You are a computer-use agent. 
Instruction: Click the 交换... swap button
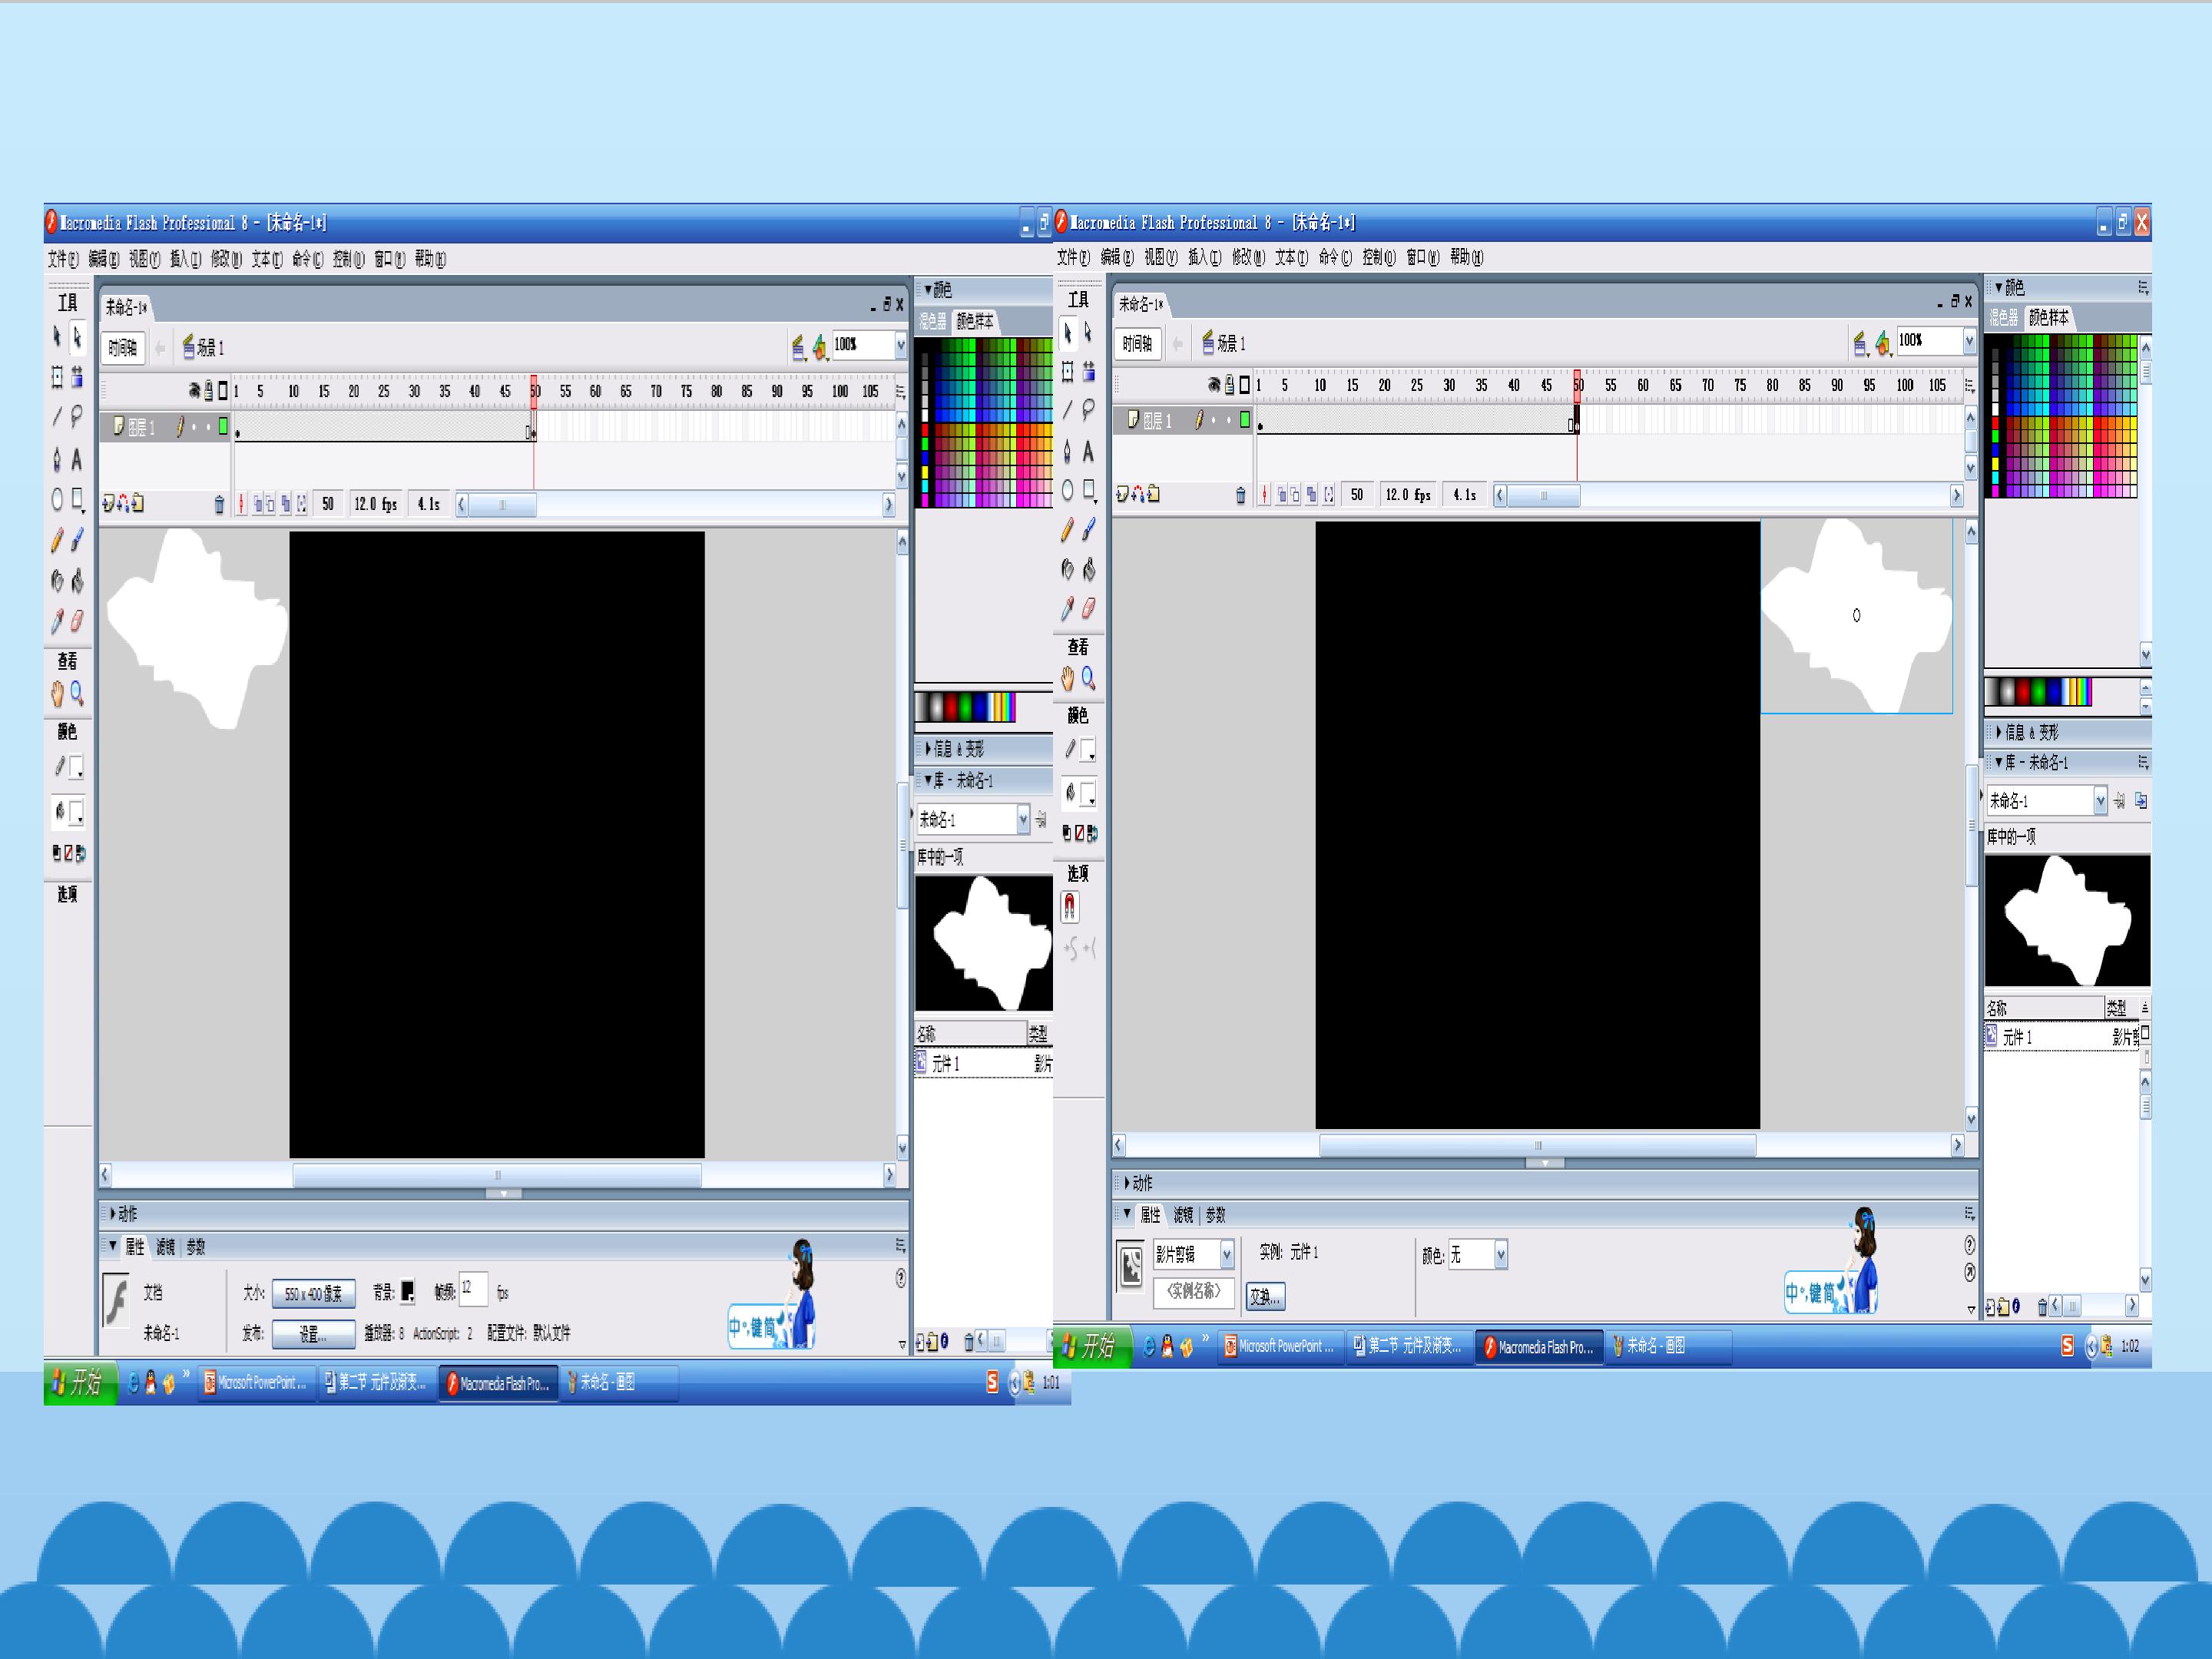[1264, 1297]
